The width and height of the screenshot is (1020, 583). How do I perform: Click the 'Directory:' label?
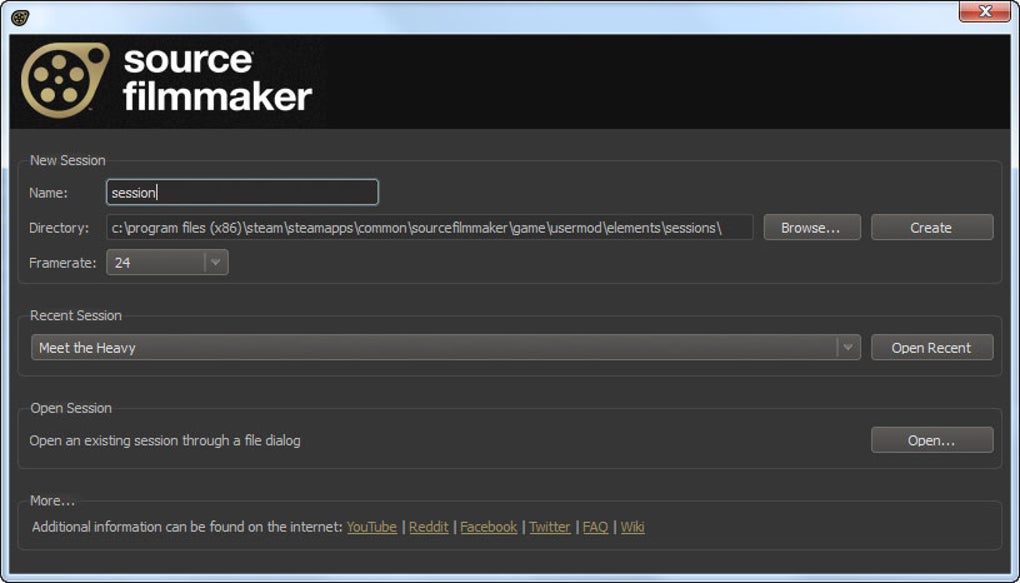click(x=59, y=228)
